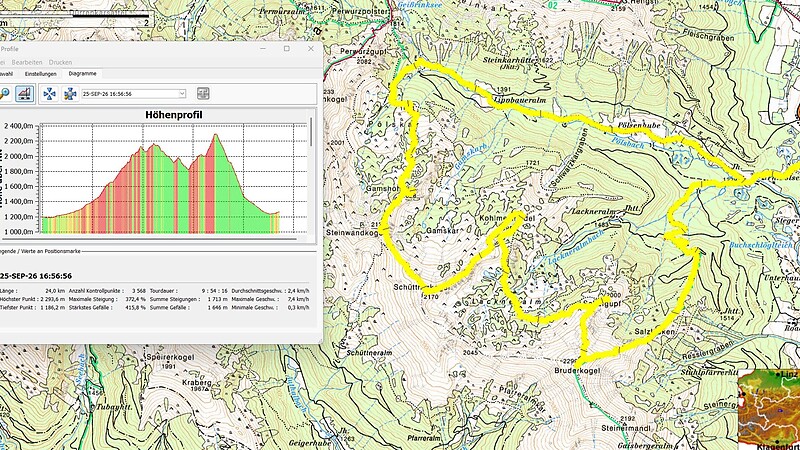
Task: Click the gray calculator-style icon beside track dropdown
Action: (203, 93)
